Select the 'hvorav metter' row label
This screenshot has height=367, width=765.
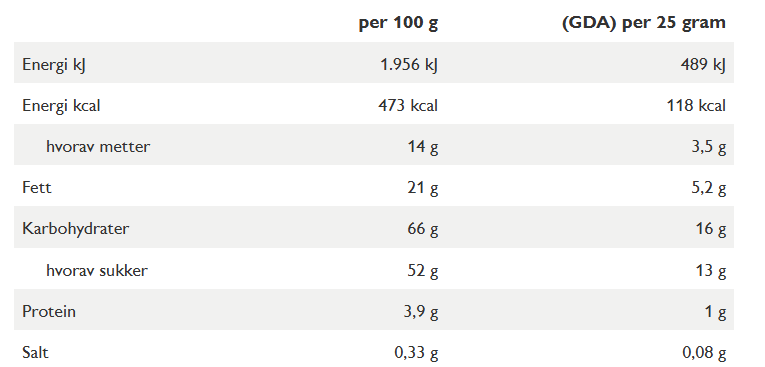(98, 147)
